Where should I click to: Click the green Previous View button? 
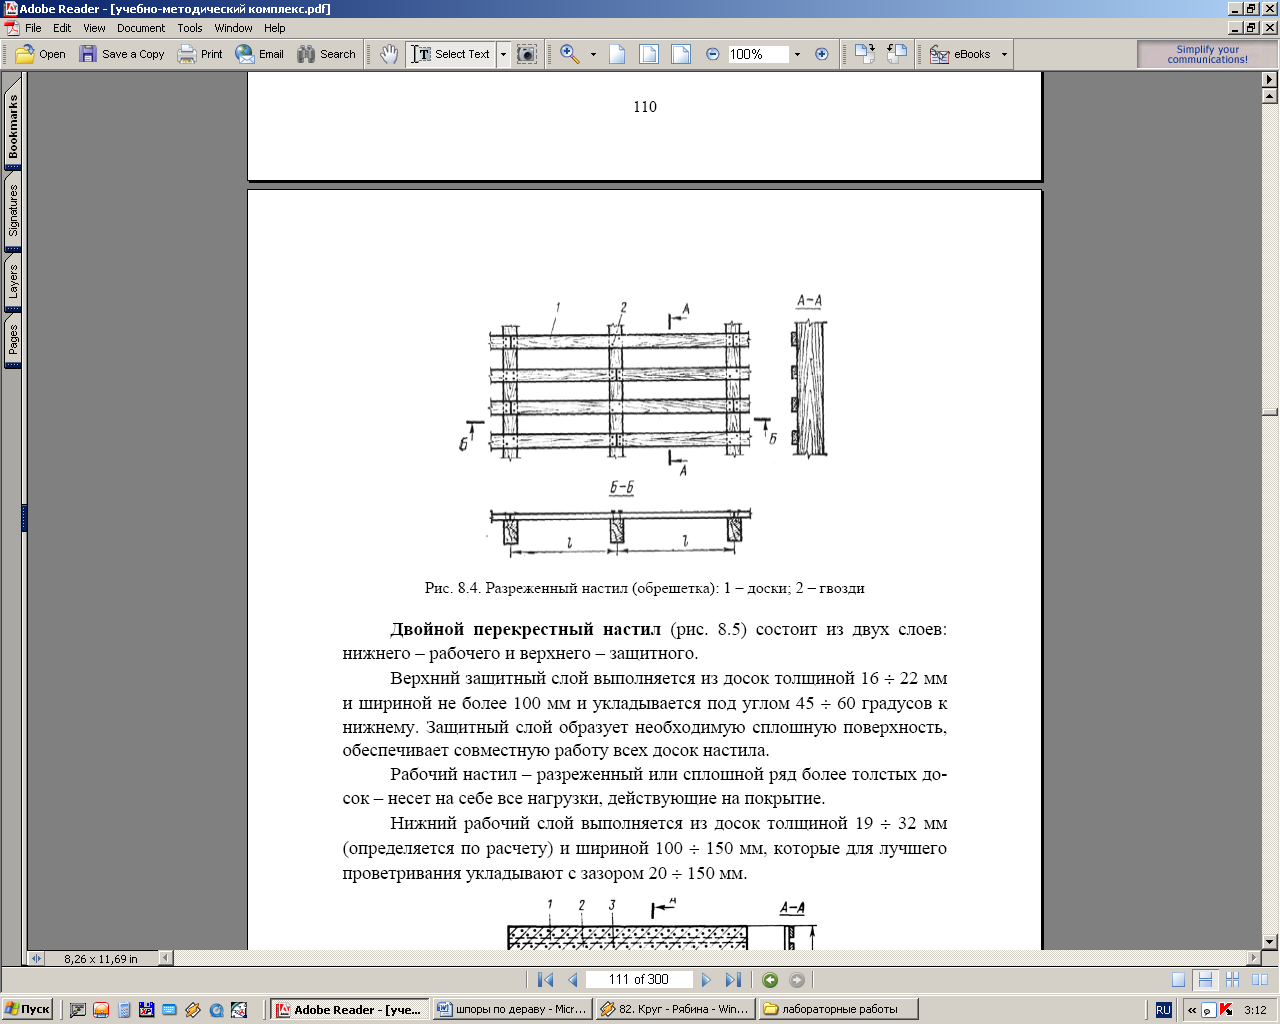pos(770,980)
